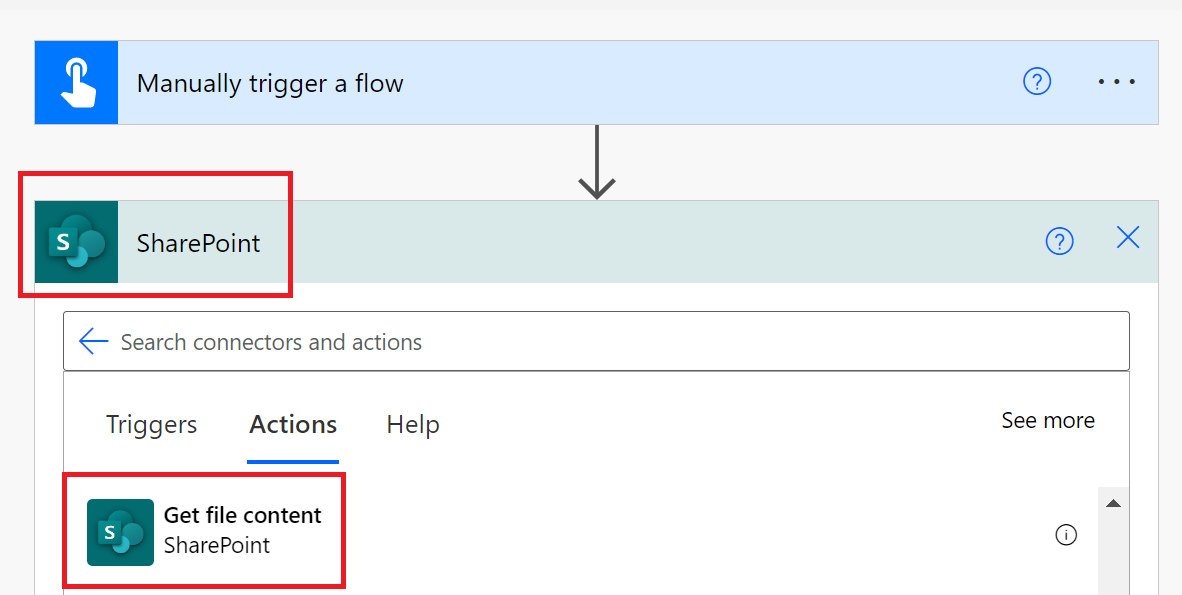Image resolution: width=1182 pixels, height=595 pixels.
Task: Open the ellipsis menu on the trigger card
Action: [1116, 82]
